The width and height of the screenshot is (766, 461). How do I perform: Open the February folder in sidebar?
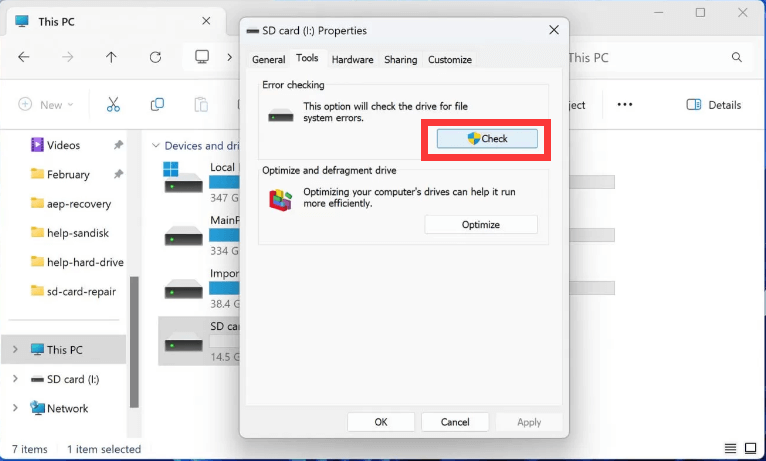(x=68, y=174)
